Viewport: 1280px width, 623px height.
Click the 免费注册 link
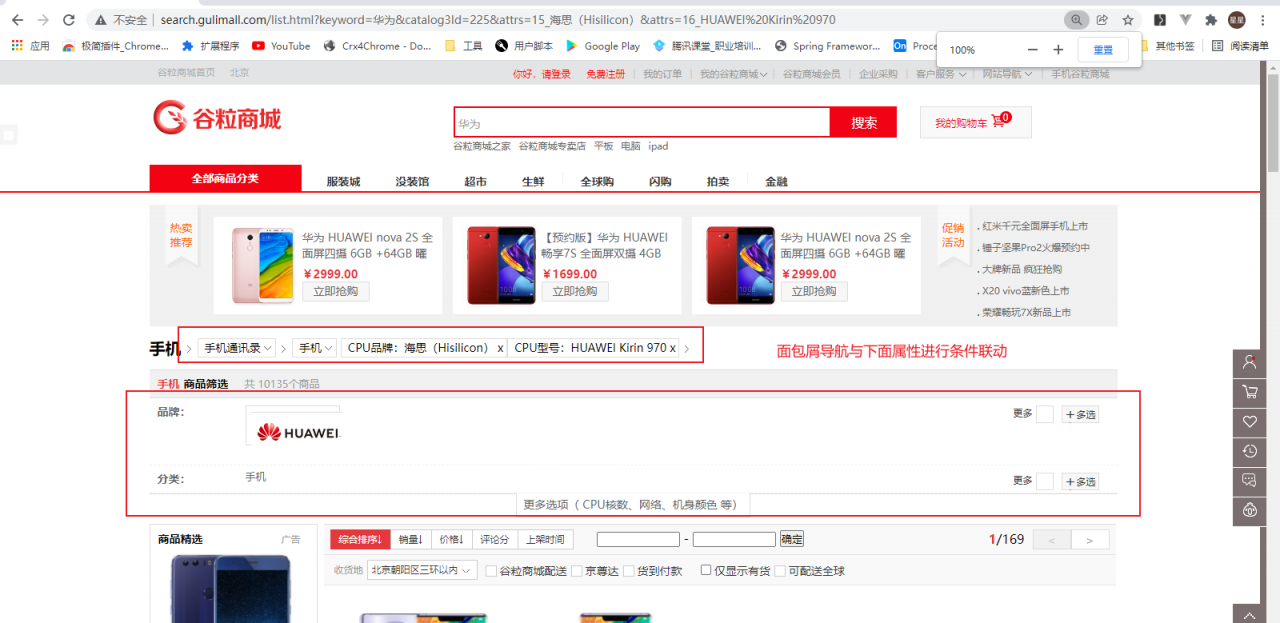tap(606, 74)
